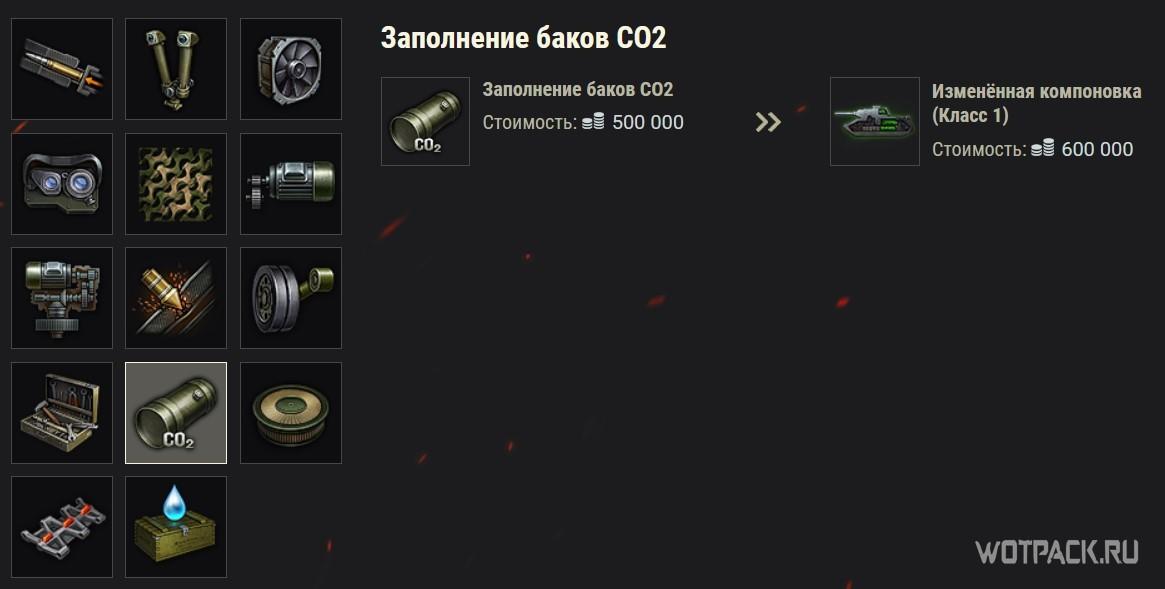Select the gun laying drive motor icon
The width and height of the screenshot is (1165, 589).
click(291, 183)
